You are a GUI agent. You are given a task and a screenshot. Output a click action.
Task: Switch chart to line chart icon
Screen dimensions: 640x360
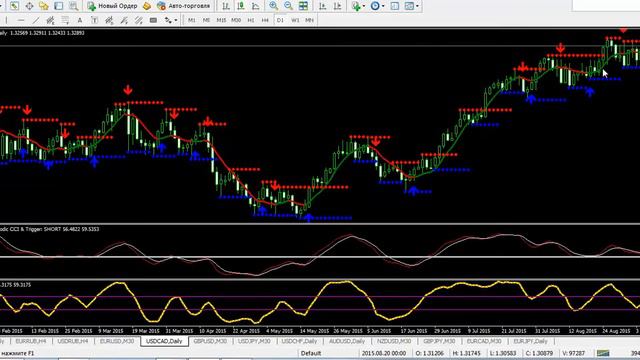tap(256, 6)
